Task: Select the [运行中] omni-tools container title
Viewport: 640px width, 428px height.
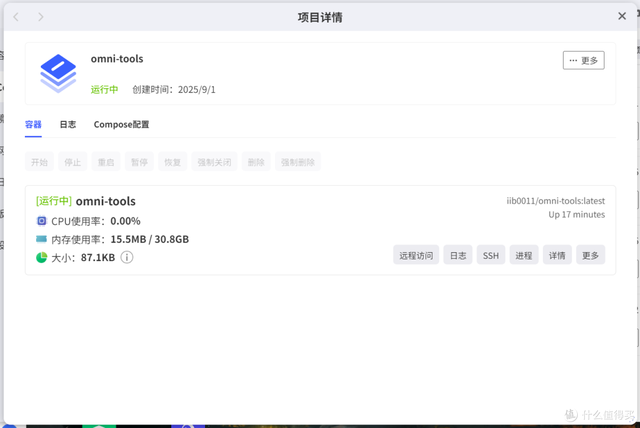Action: [x=86, y=201]
